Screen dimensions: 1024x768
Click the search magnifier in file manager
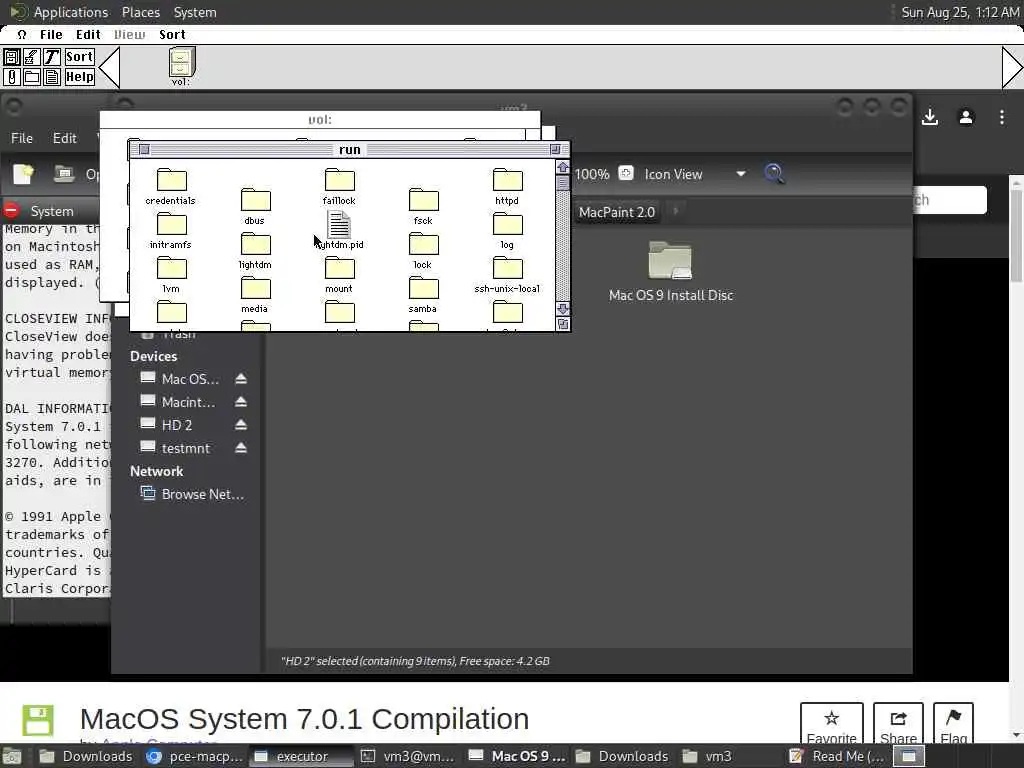point(775,174)
